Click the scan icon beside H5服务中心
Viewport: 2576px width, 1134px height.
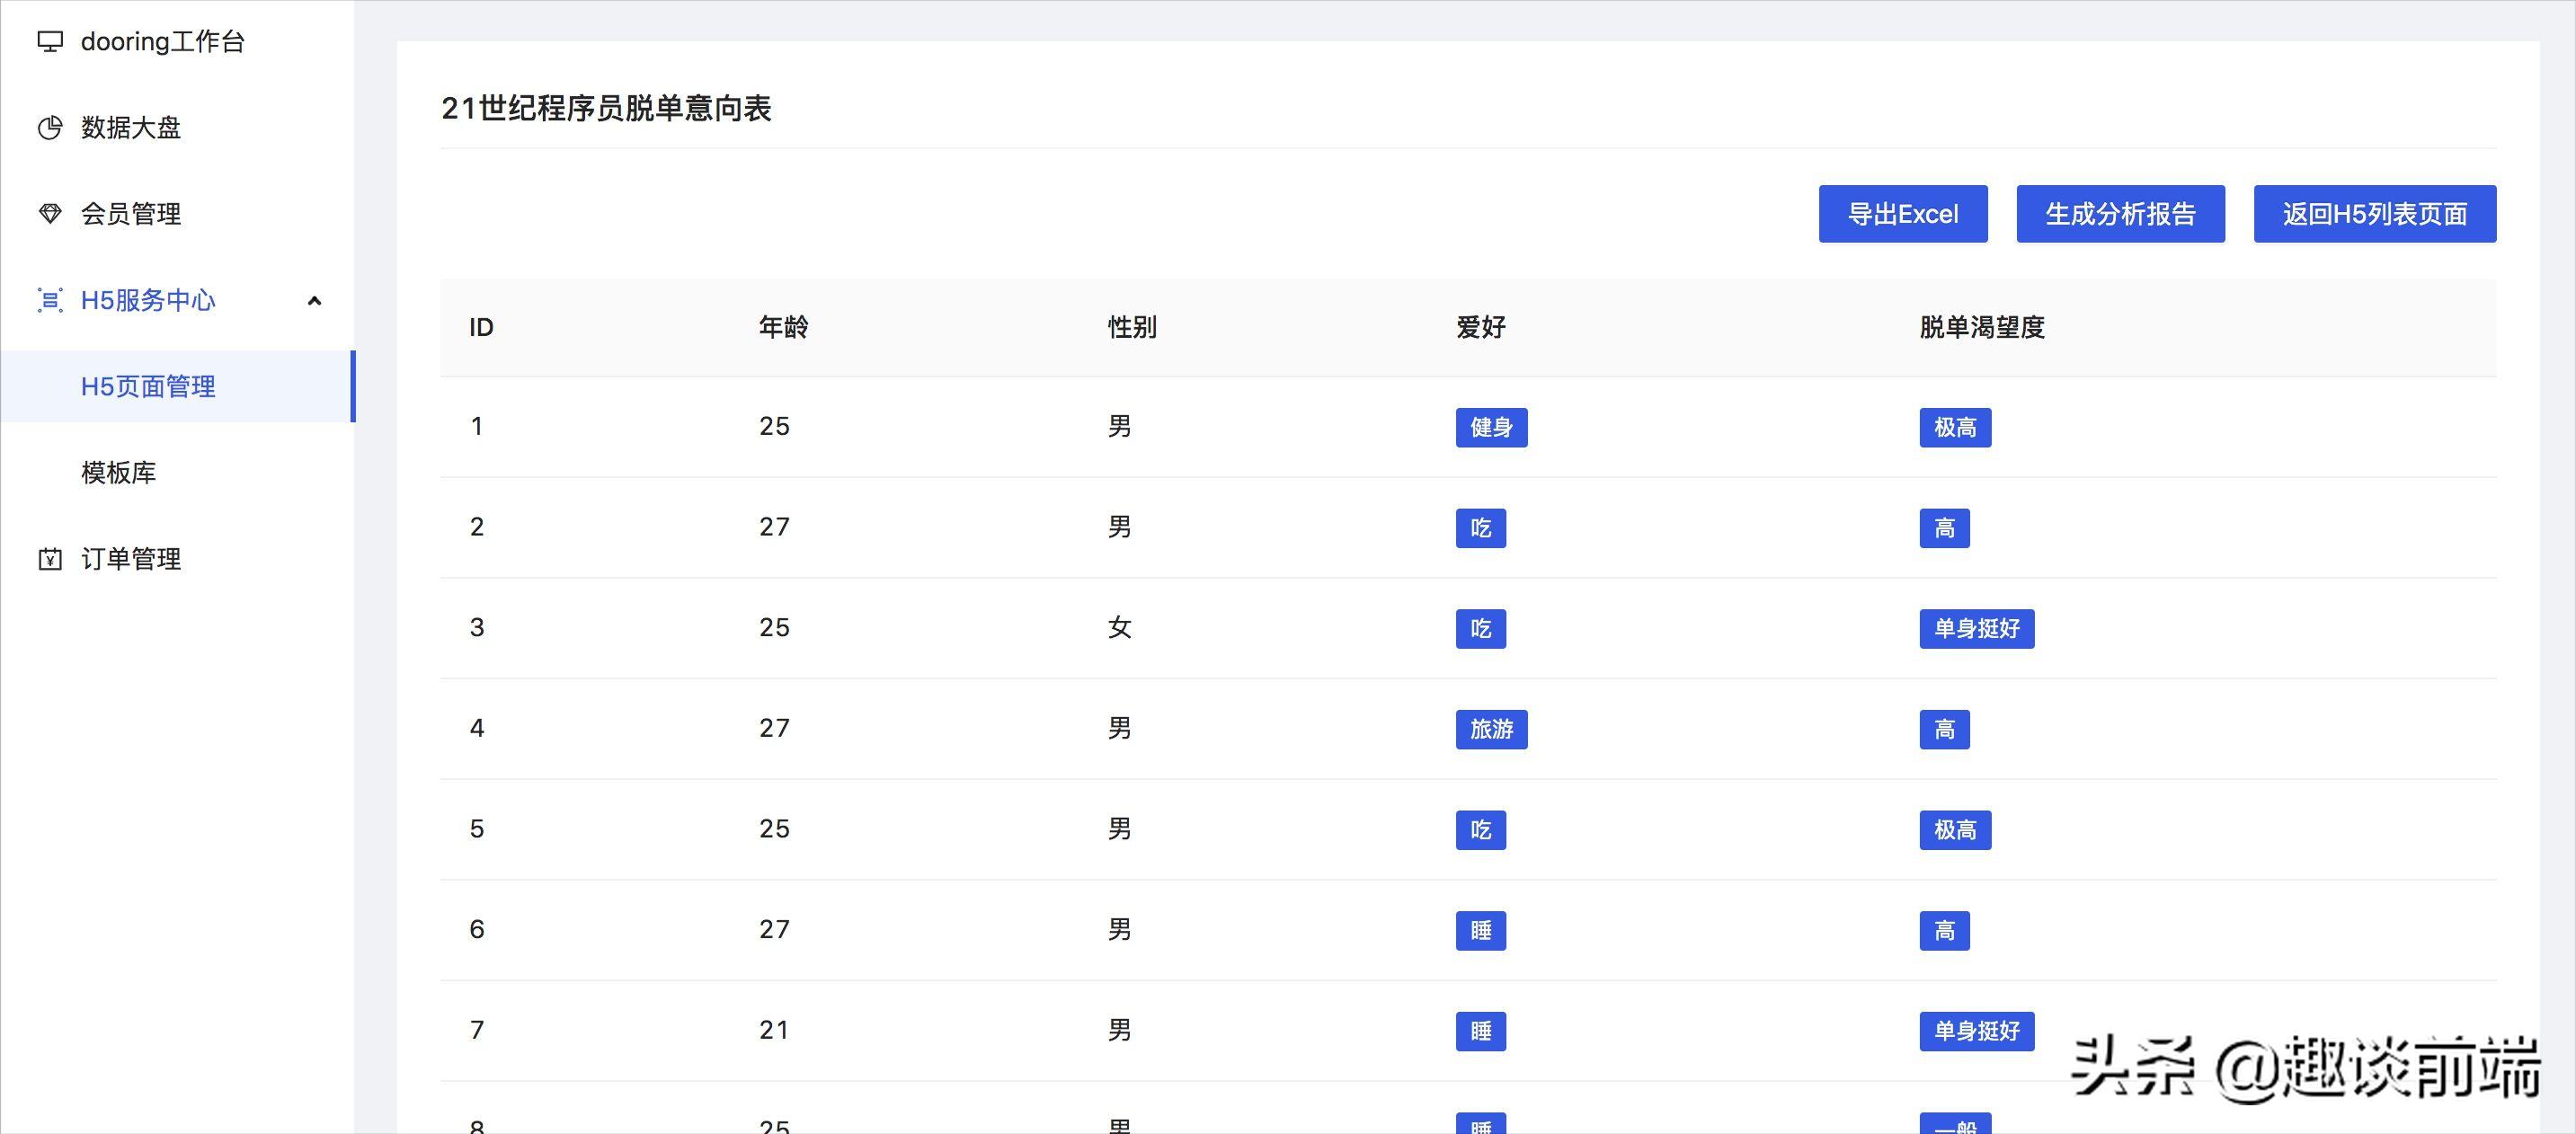coord(50,300)
